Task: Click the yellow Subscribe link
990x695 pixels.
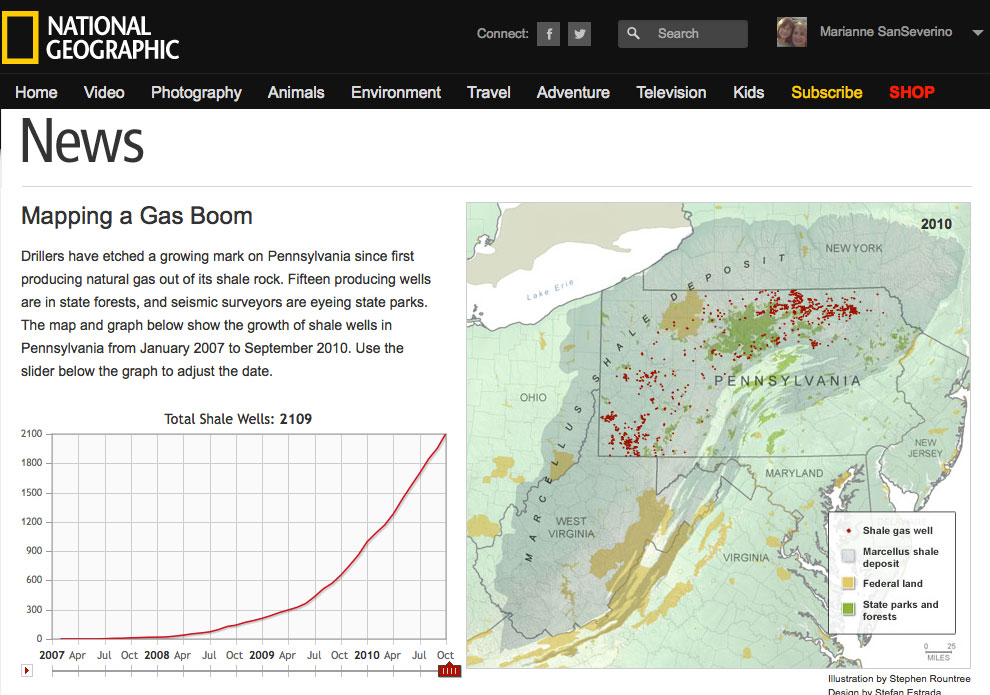Action: point(826,92)
